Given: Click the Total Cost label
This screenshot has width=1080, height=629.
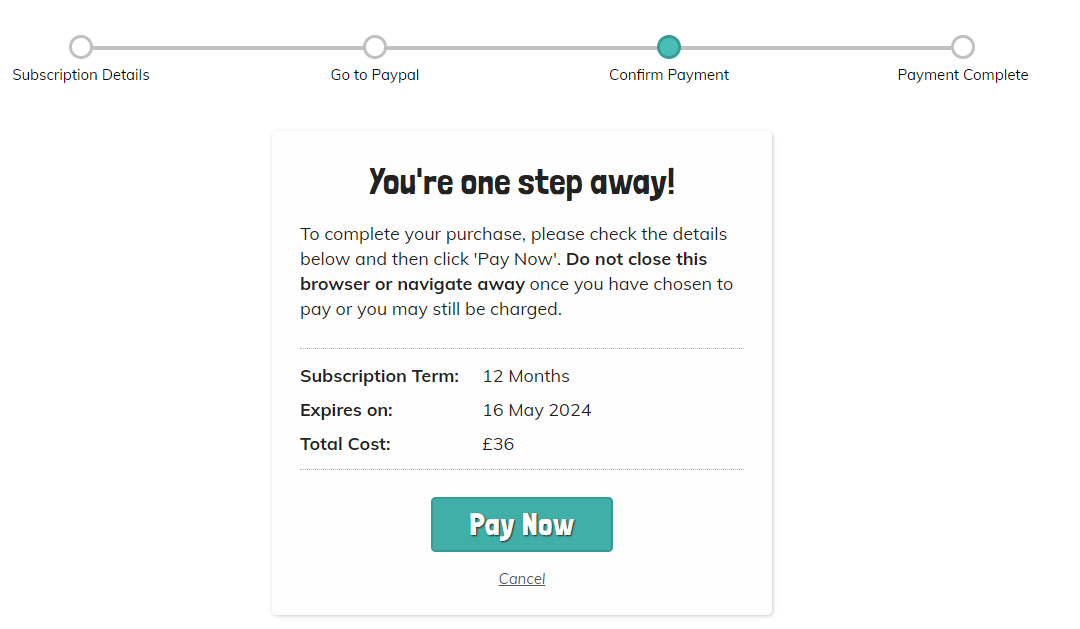Looking at the screenshot, I should click(x=345, y=444).
